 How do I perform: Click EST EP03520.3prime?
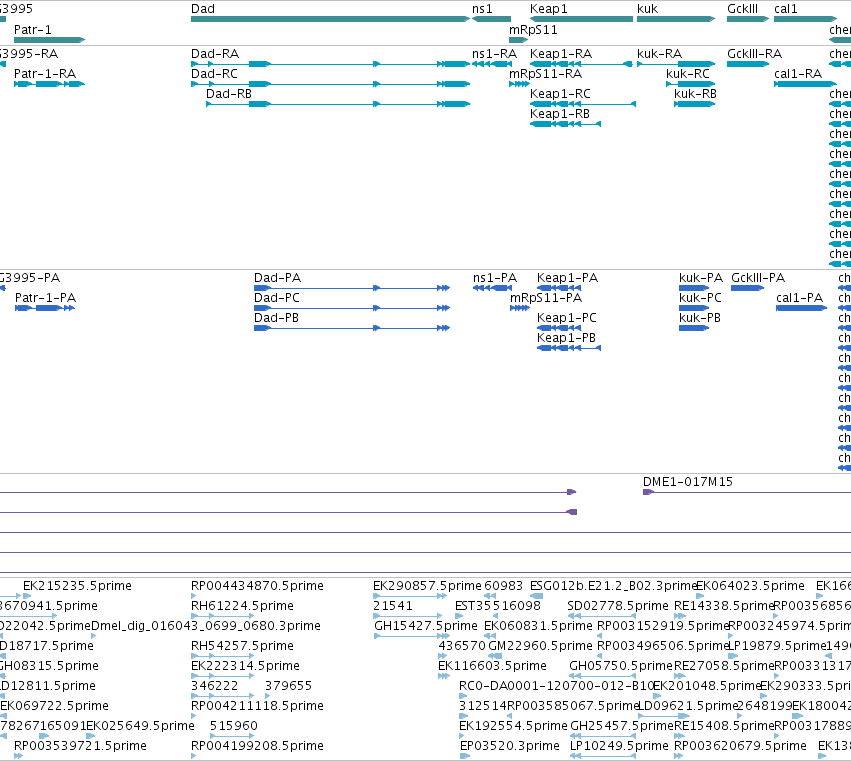point(510,747)
